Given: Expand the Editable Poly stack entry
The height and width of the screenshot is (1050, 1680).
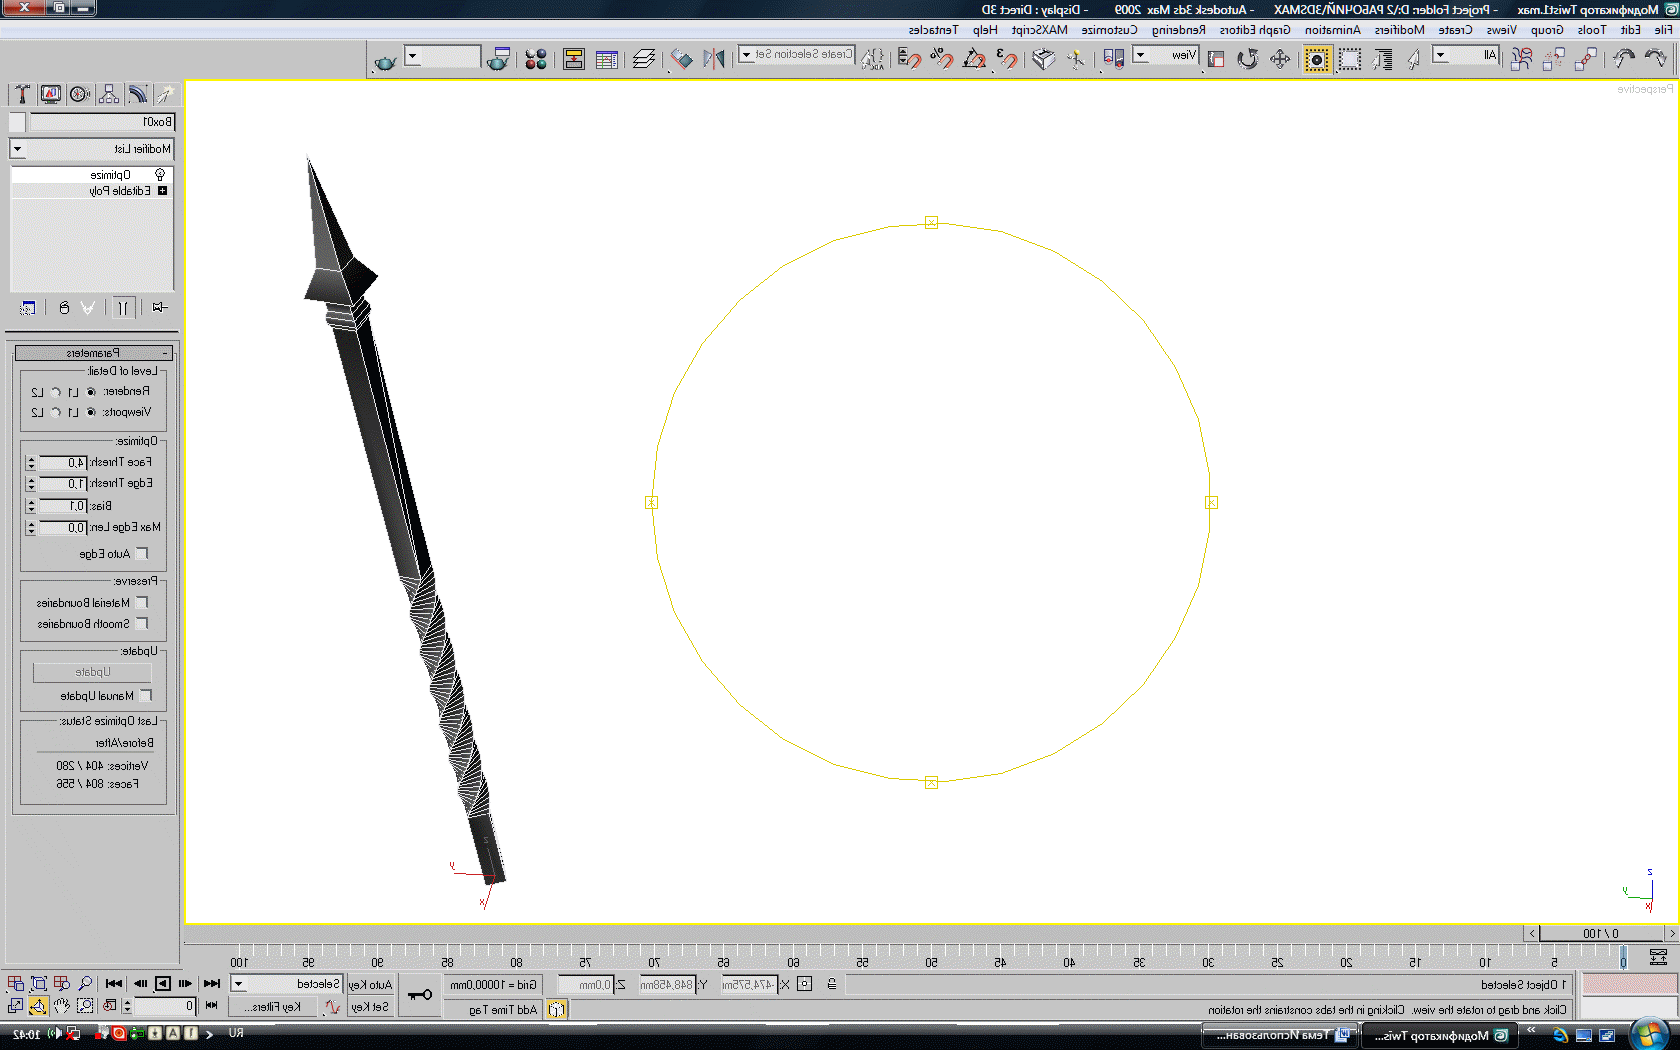Looking at the screenshot, I should [x=162, y=191].
